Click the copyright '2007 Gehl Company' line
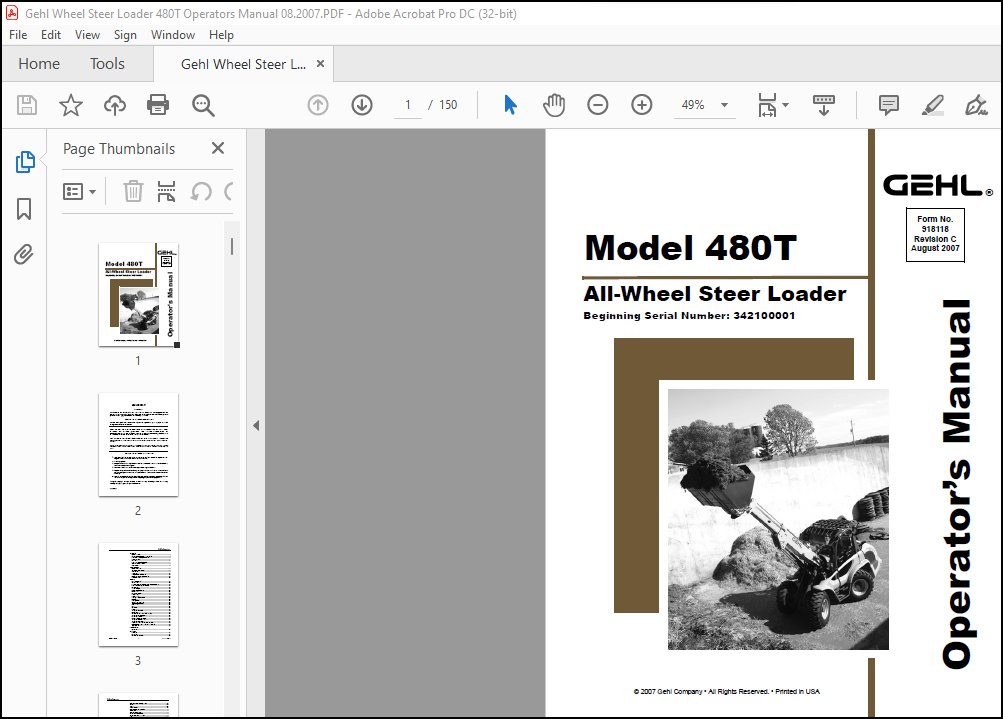This screenshot has height=719, width=1003. click(x=726, y=691)
